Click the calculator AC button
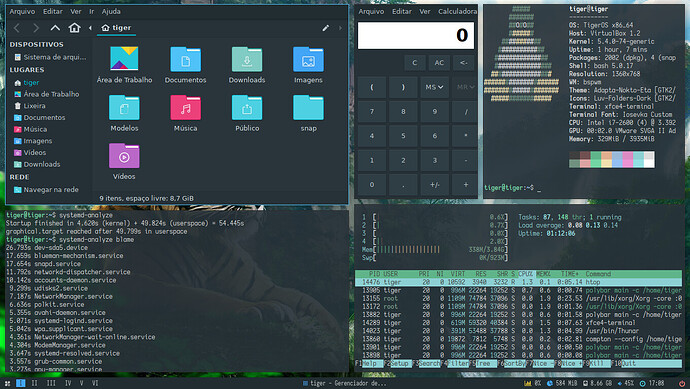Screen dimensions: 690x389 (439, 63)
